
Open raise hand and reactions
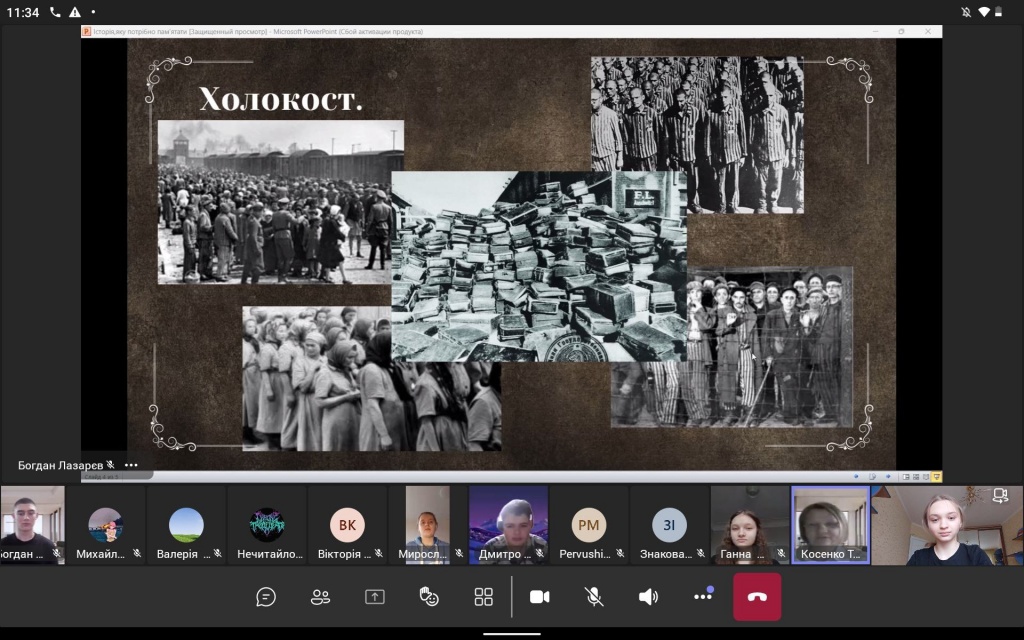(429, 597)
